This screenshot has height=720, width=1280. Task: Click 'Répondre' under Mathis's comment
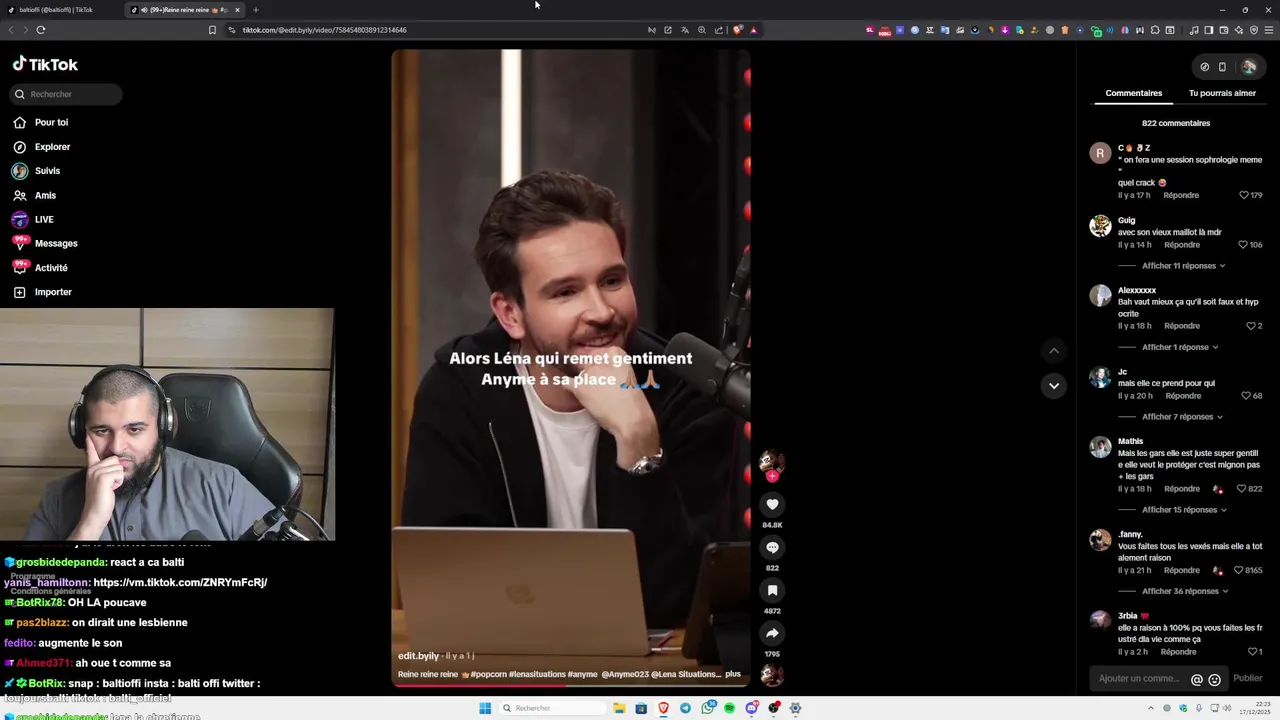[1182, 489]
